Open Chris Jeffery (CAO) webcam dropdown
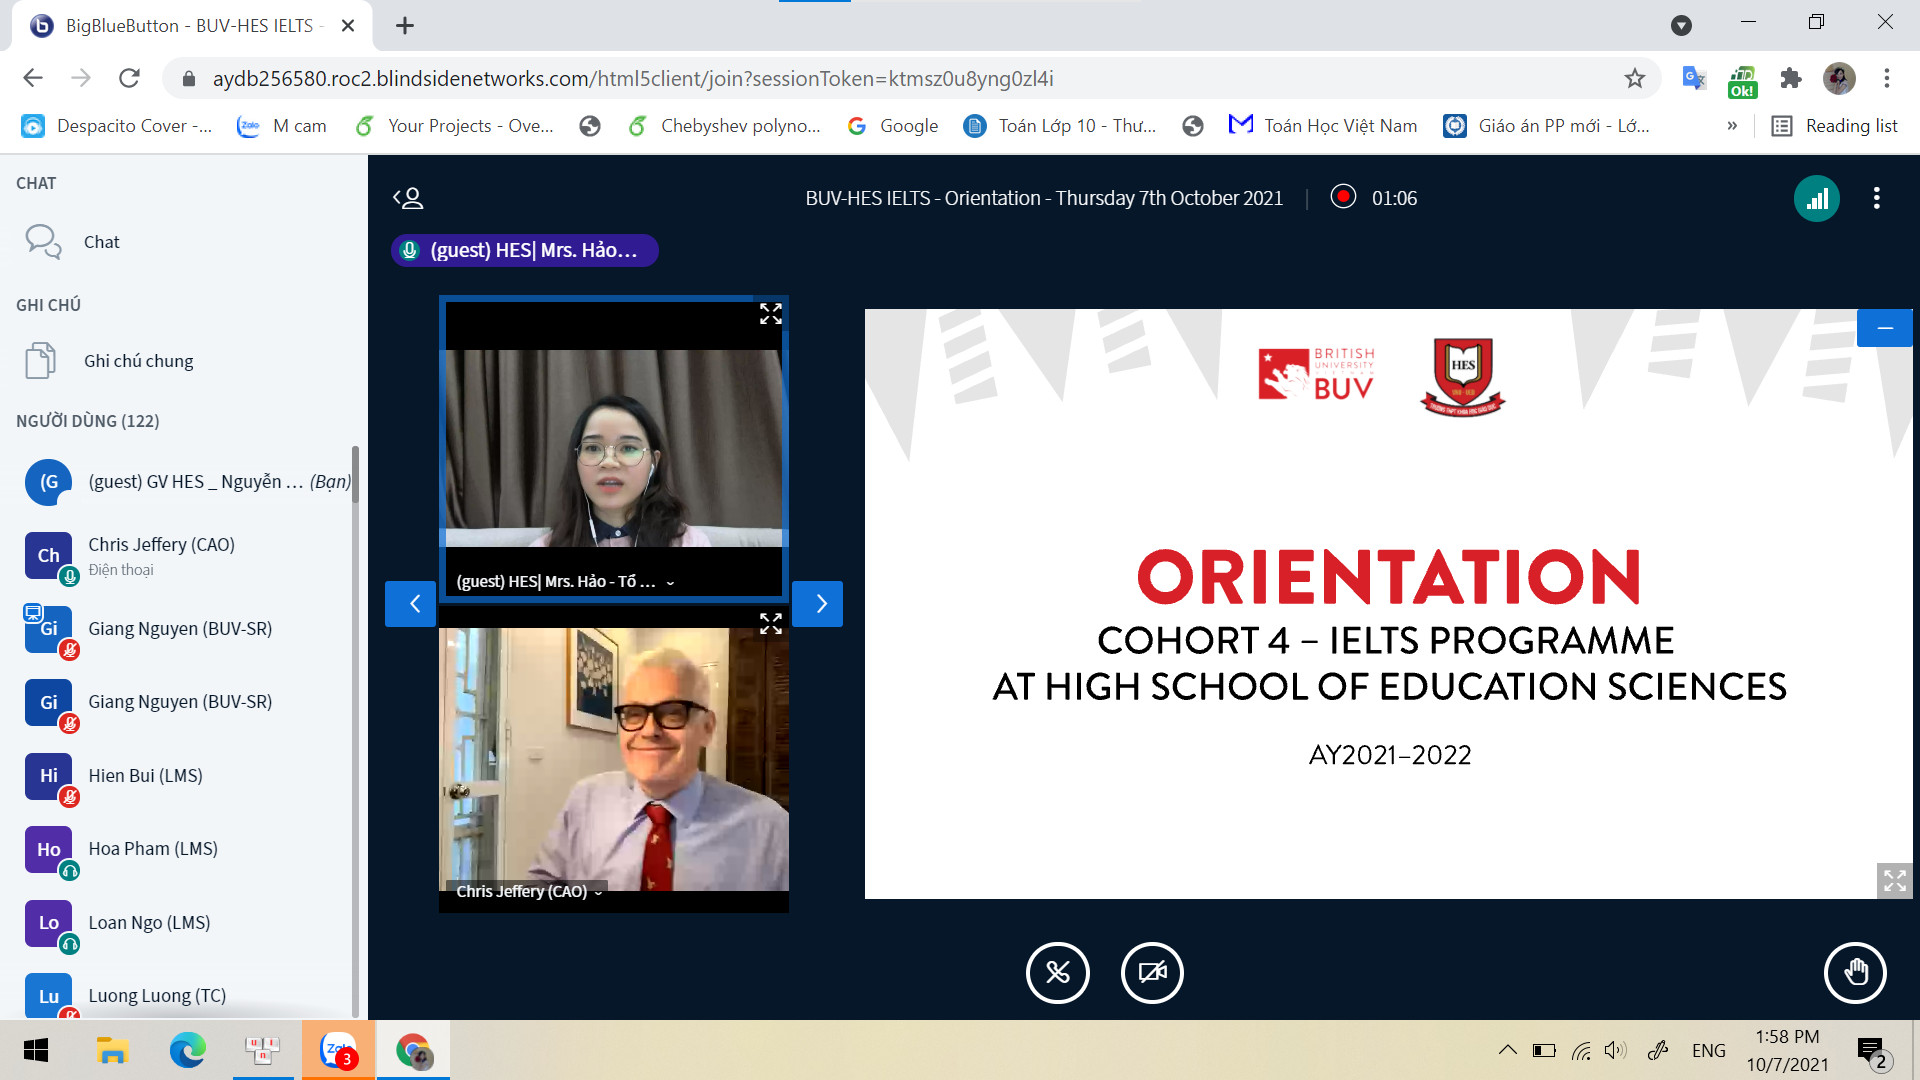 pos(529,891)
